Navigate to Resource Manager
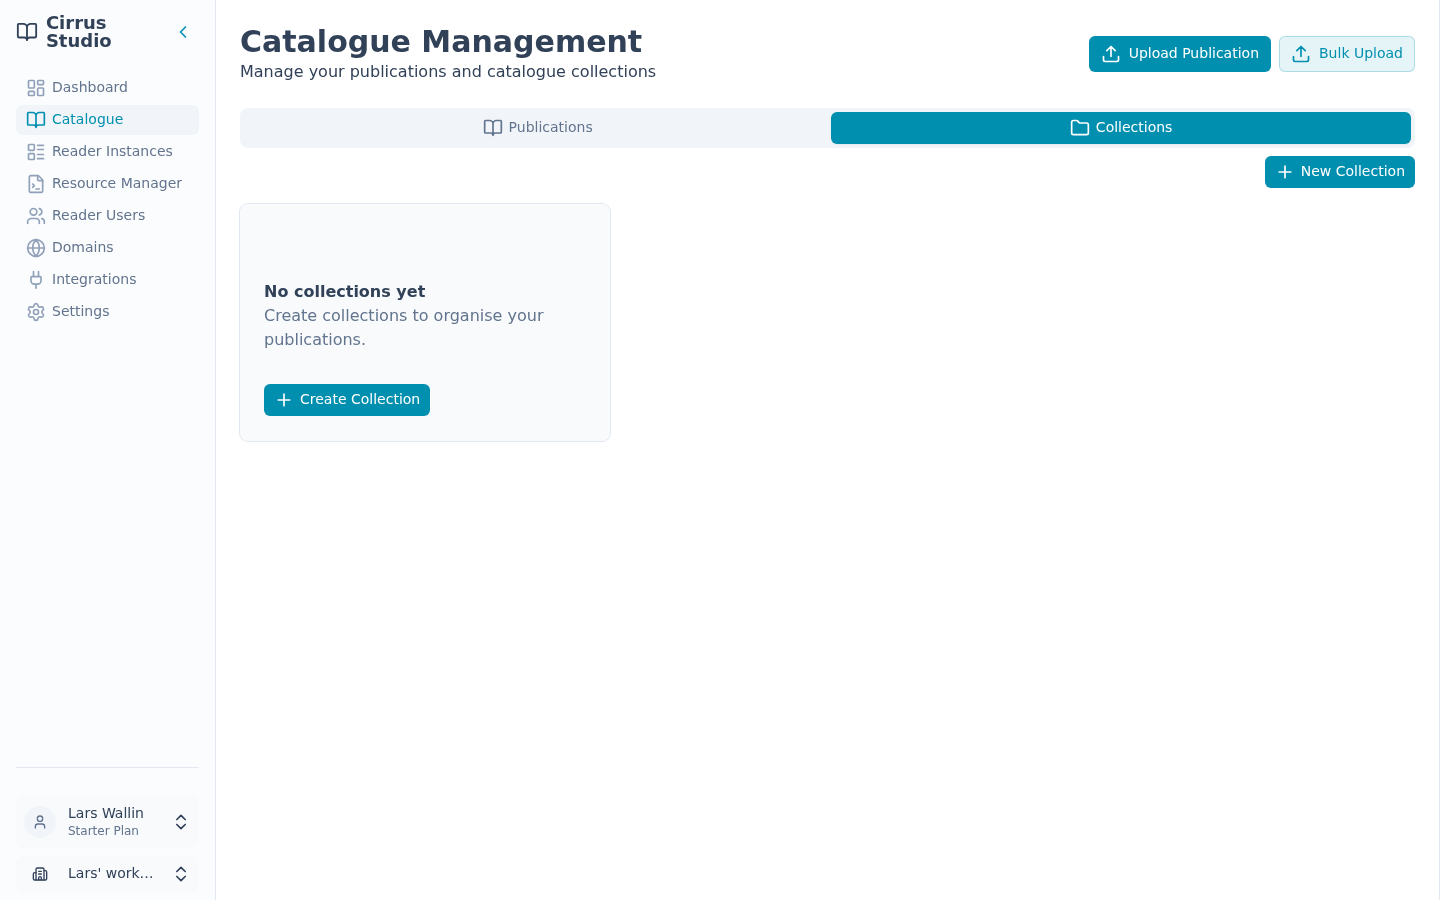The height and width of the screenshot is (900, 1440). (107, 184)
